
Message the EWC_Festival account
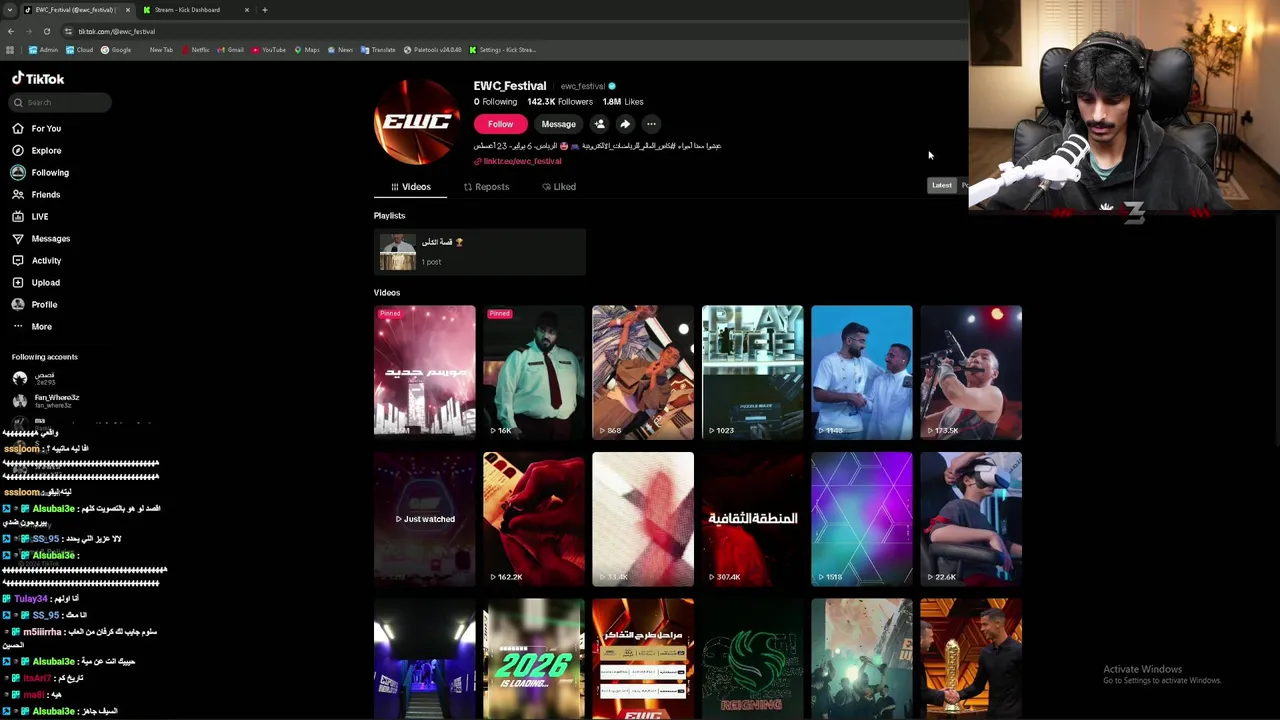(x=558, y=124)
